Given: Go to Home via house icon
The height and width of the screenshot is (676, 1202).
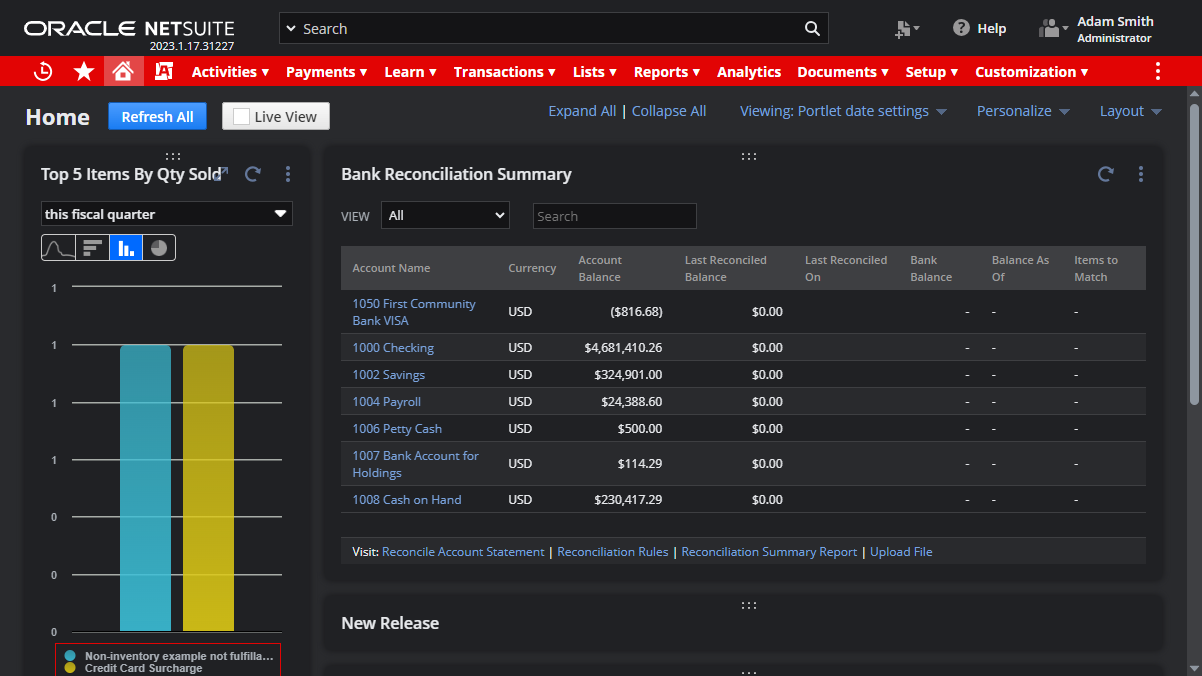Looking at the screenshot, I should pyautogui.click(x=123, y=72).
